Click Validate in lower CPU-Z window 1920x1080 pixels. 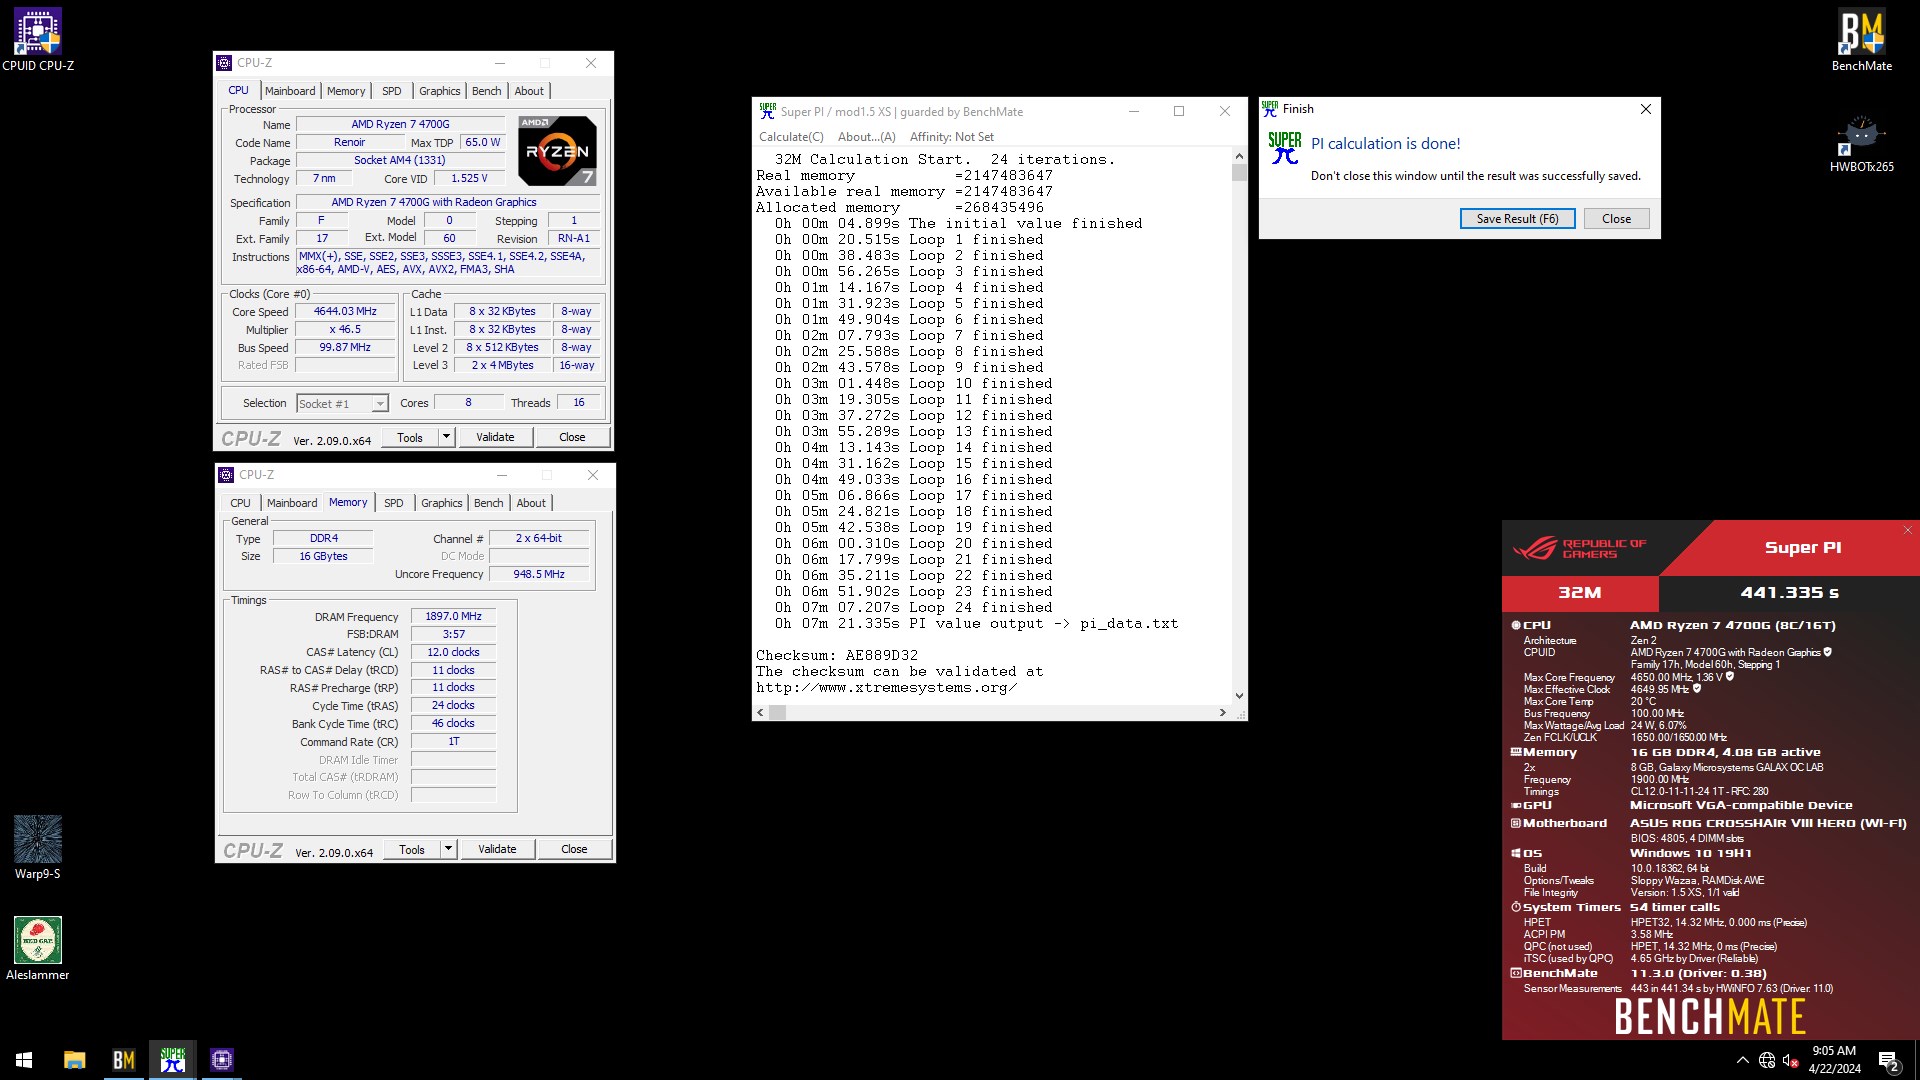click(497, 849)
